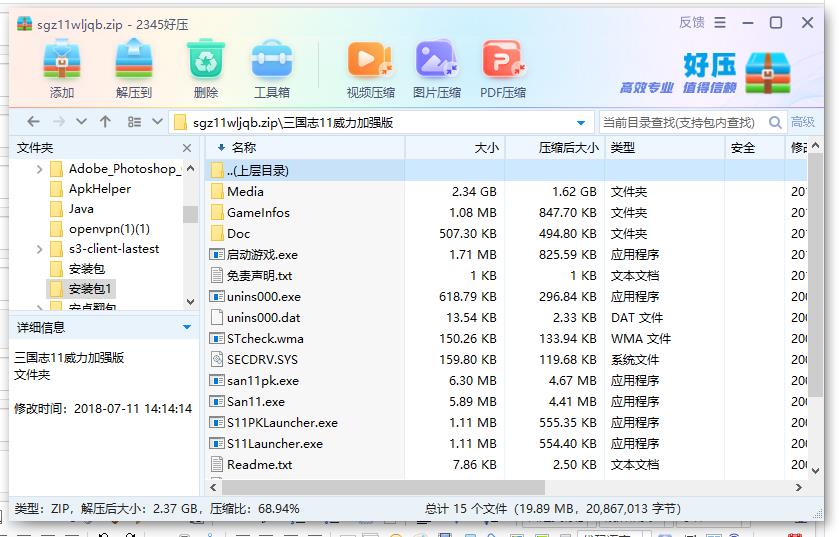This screenshot has width=839, height=537.
Task: Click folder tree scroll-down arrow
Action: [x=190, y=302]
